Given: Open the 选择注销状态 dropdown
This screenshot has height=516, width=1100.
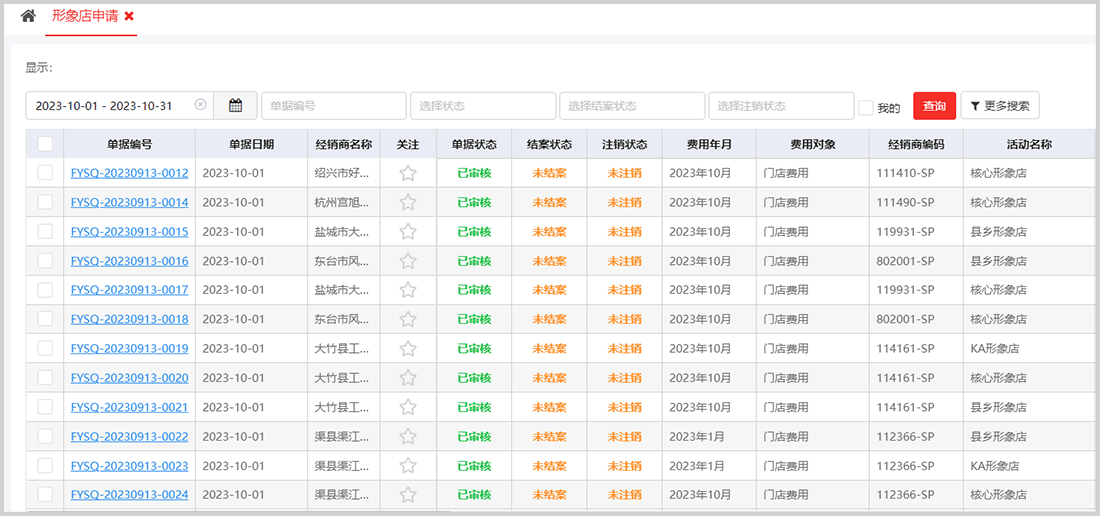Looking at the screenshot, I should [780, 106].
